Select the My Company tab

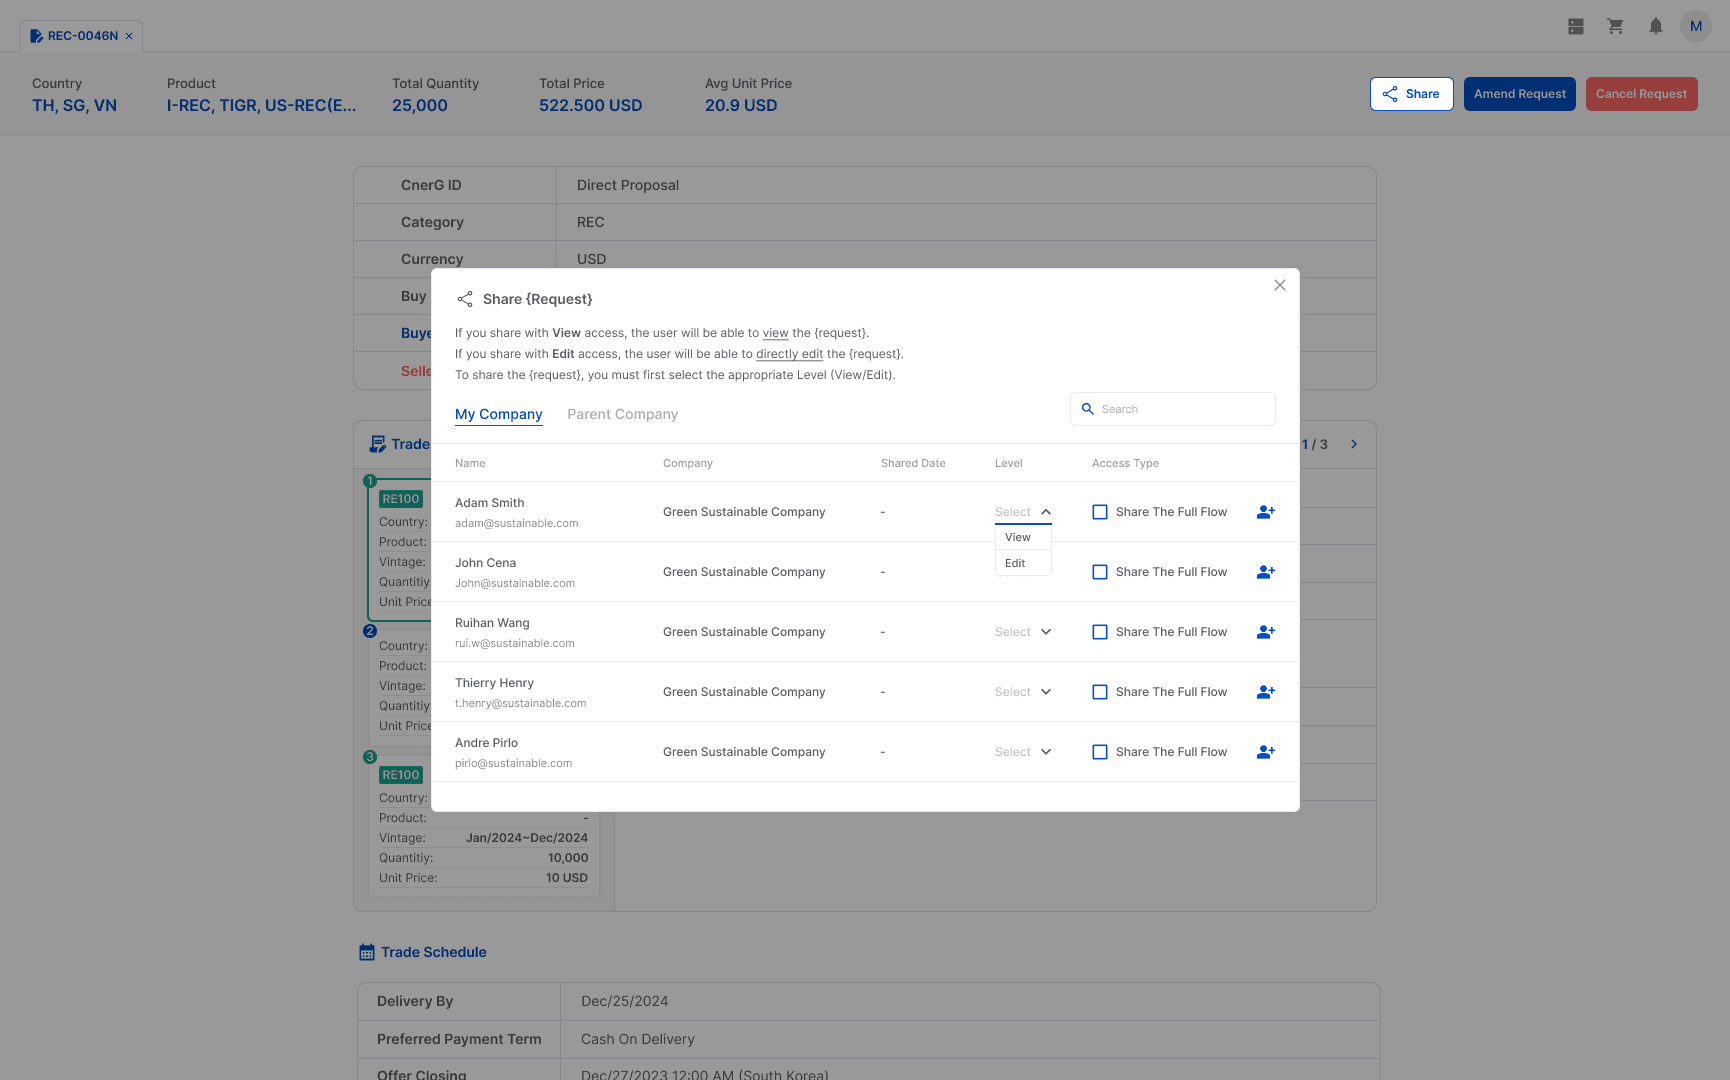coord(498,413)
